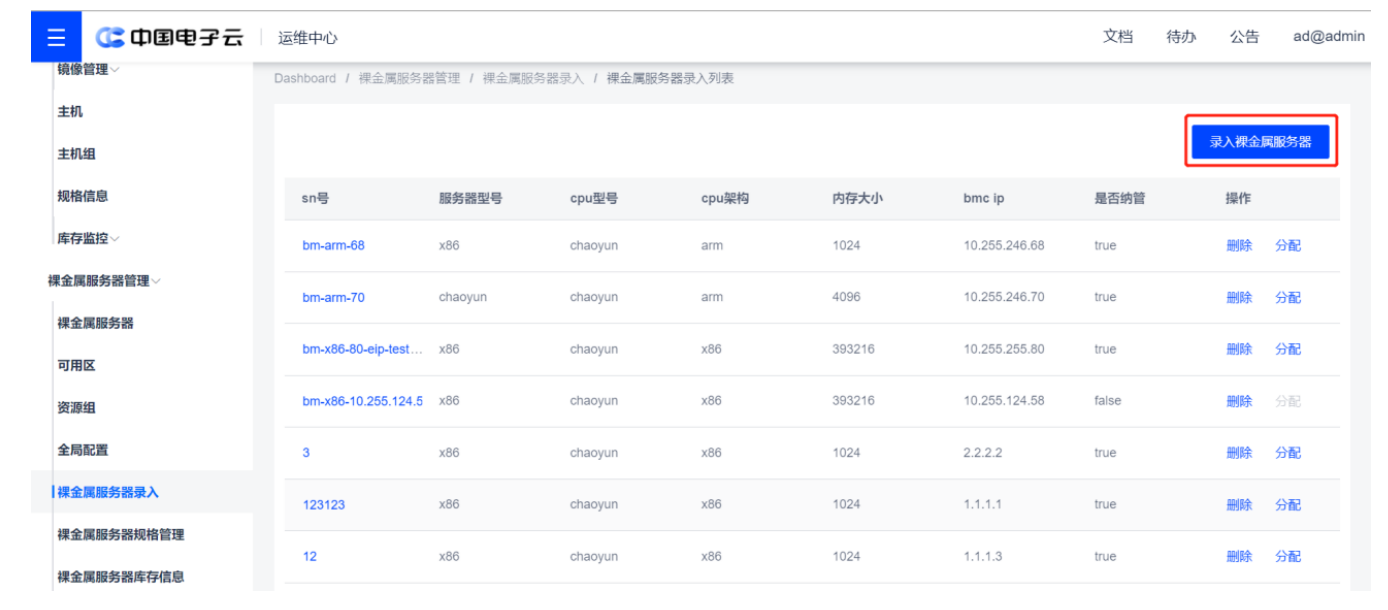Viewport: 1388px width, 610px height.
Task: Click the chaoyun 服务器型号 cell in bm-arm-70 row
Action: (463, 297)
